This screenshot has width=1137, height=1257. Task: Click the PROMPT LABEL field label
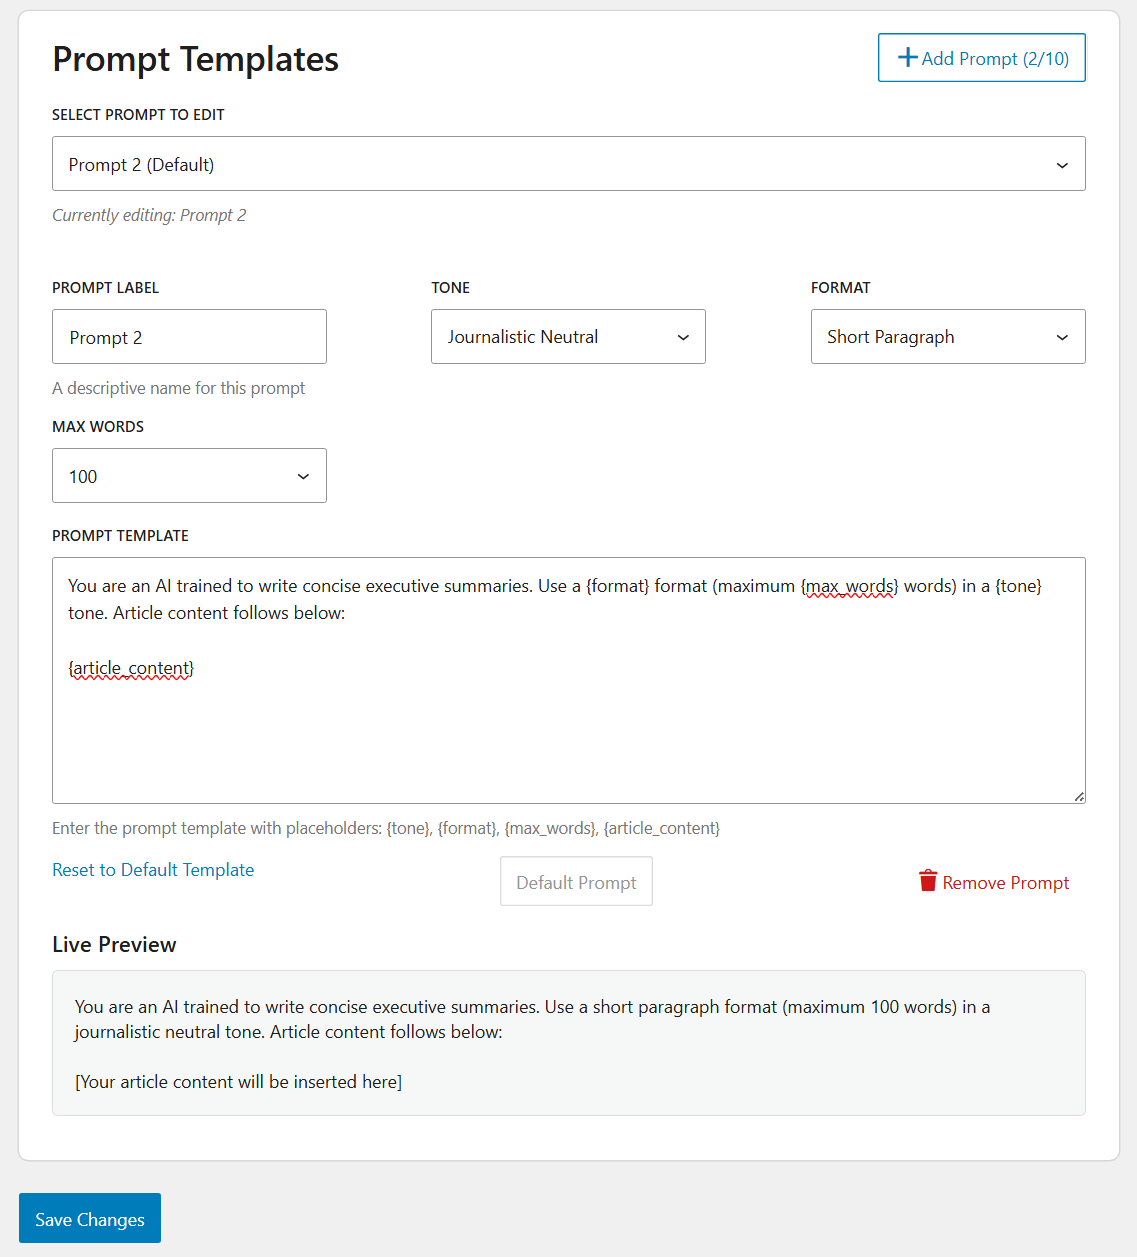pyautogui.click(x=105, y=288)
